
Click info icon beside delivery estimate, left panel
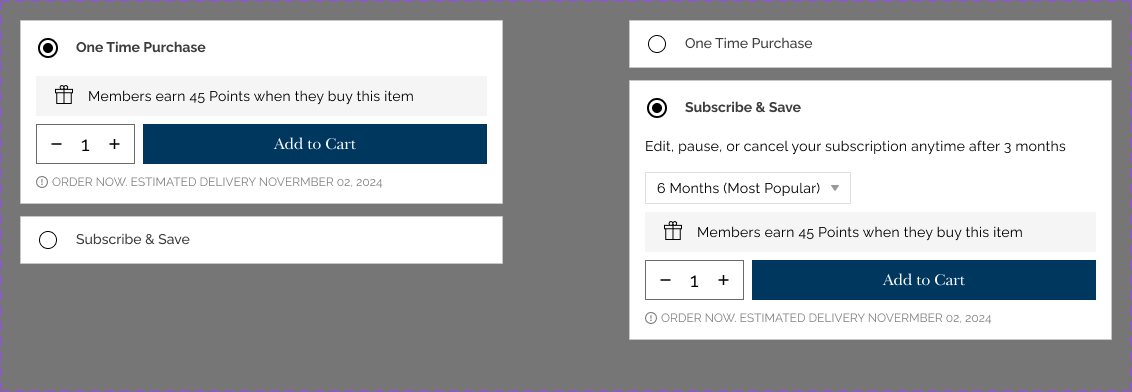42,182
